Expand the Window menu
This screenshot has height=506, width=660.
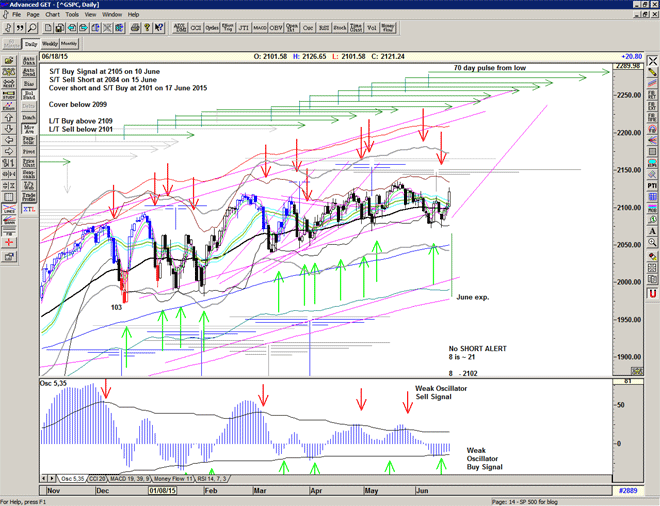(112, 15)
